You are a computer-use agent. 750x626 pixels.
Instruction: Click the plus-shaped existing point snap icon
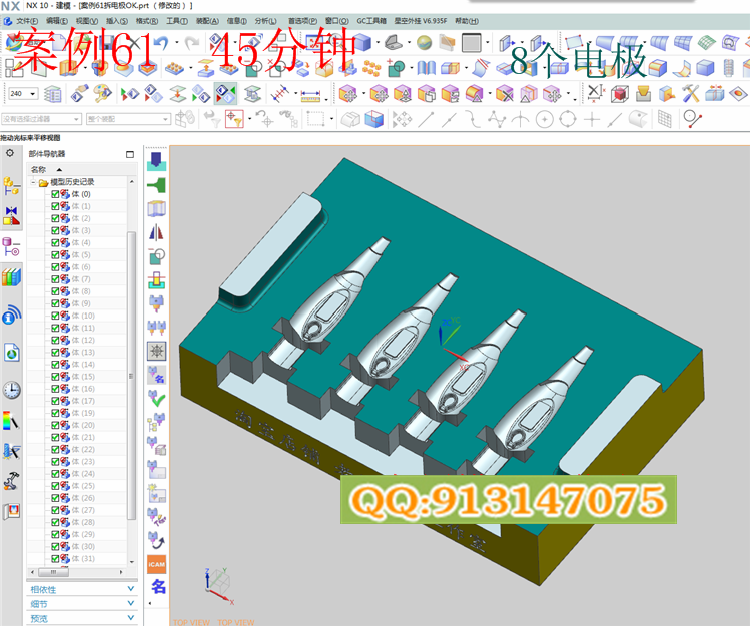coord(592,119)
